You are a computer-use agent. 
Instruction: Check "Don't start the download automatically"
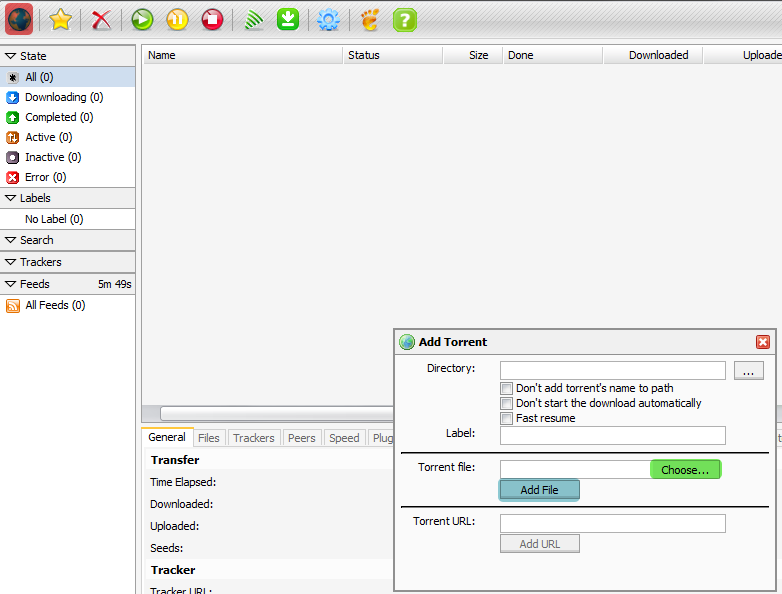tap(507, 403)
